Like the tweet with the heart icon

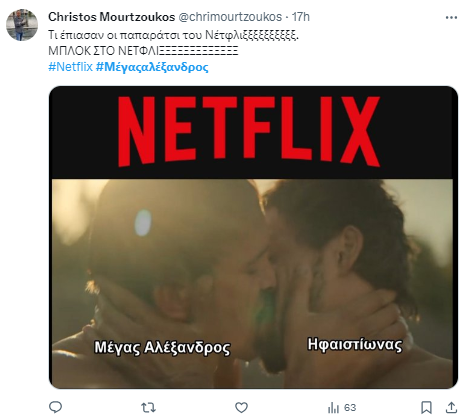tap(241, 407)
